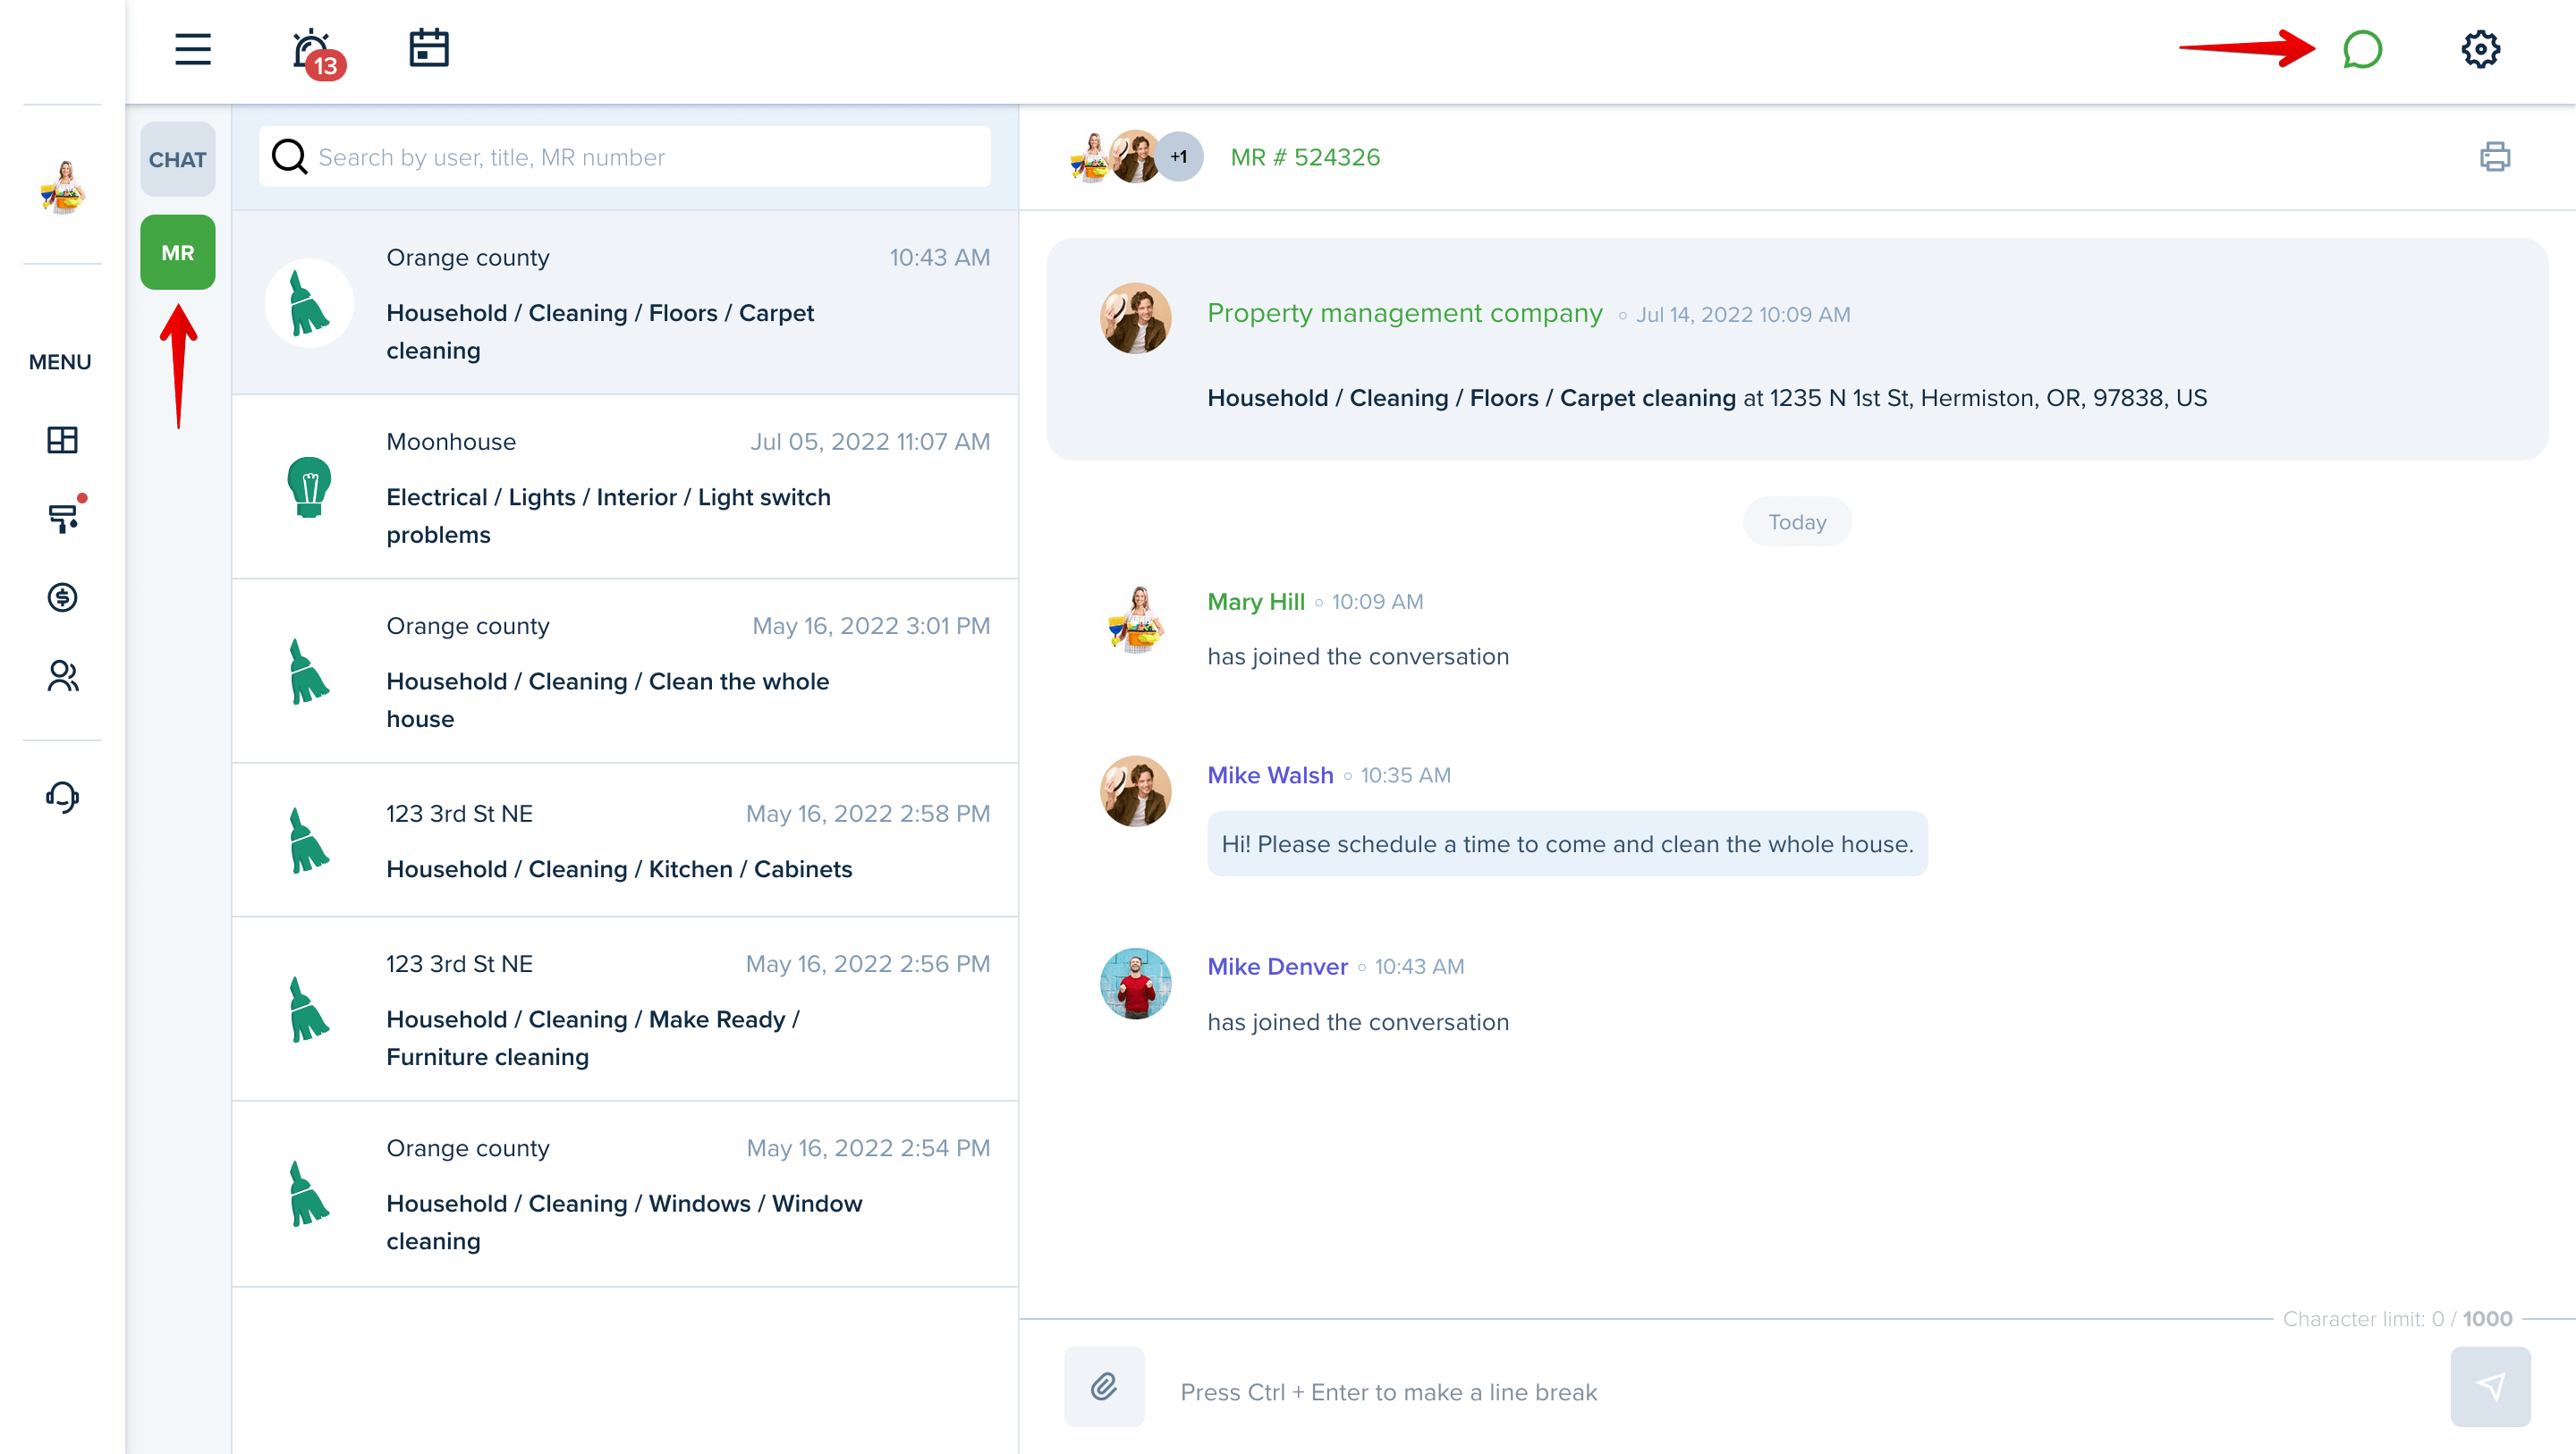Image resolution: width=2576 pixels, height=1454 pixels.
Task: Click the Jul 05, 2022 11:07 AM timestamp
Action: click(x=870, y=441)
